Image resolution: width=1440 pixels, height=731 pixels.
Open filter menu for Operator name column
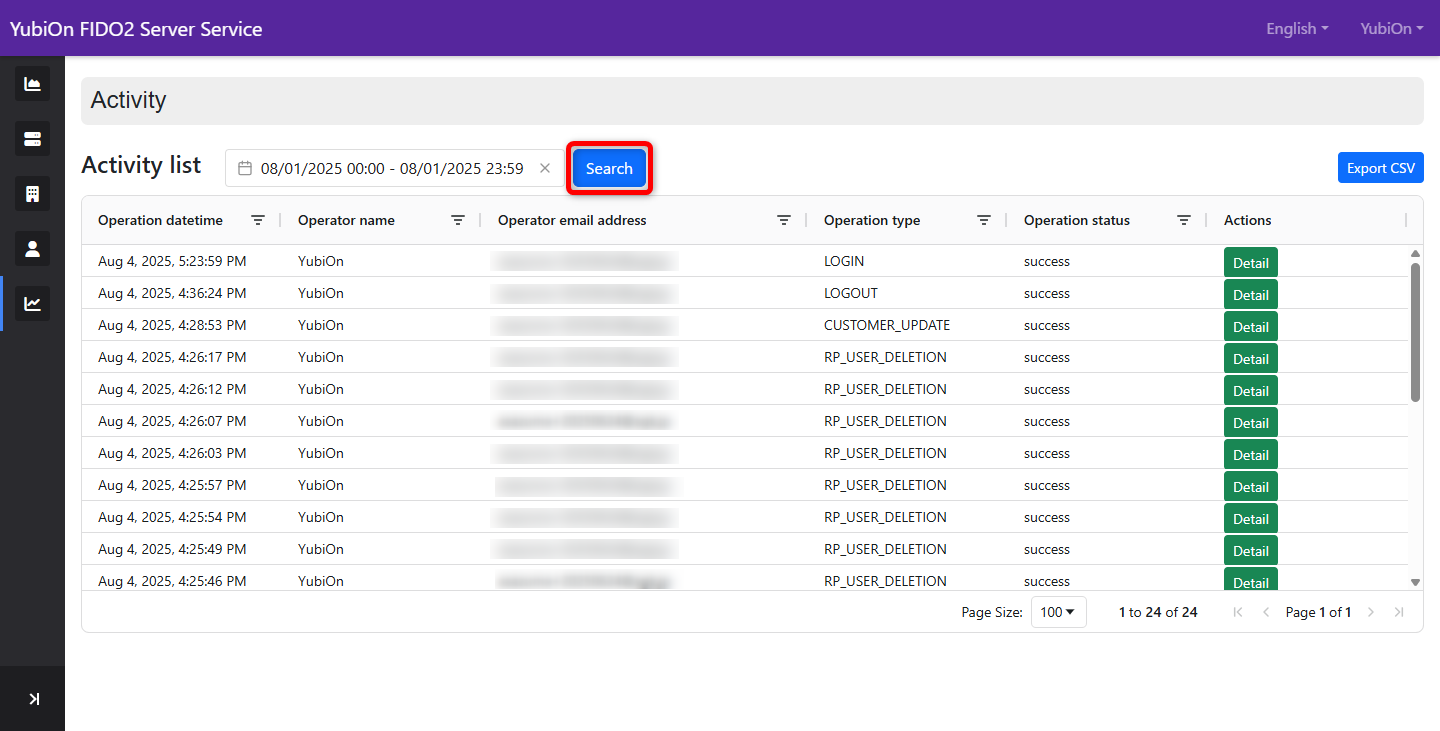pyautogui.click(x=458, y=220)
